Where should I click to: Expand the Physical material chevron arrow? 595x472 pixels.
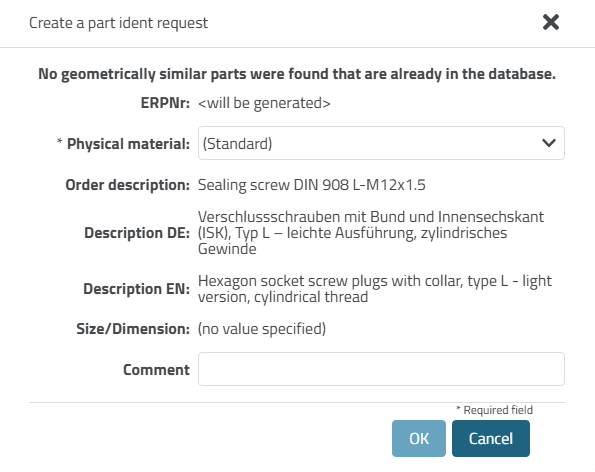point(549,143)
